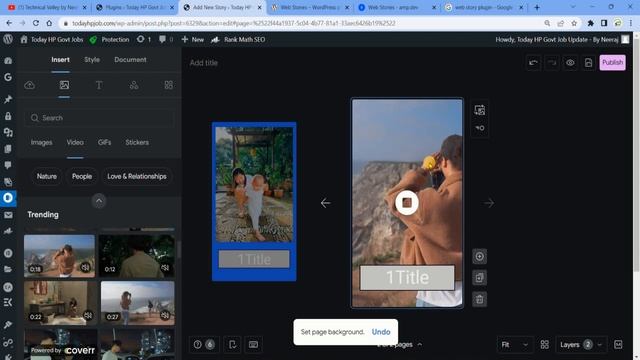Delete the current page with the trash icon
The width and height of the screenshot is (640, 360).
click(x=480, y=299)
